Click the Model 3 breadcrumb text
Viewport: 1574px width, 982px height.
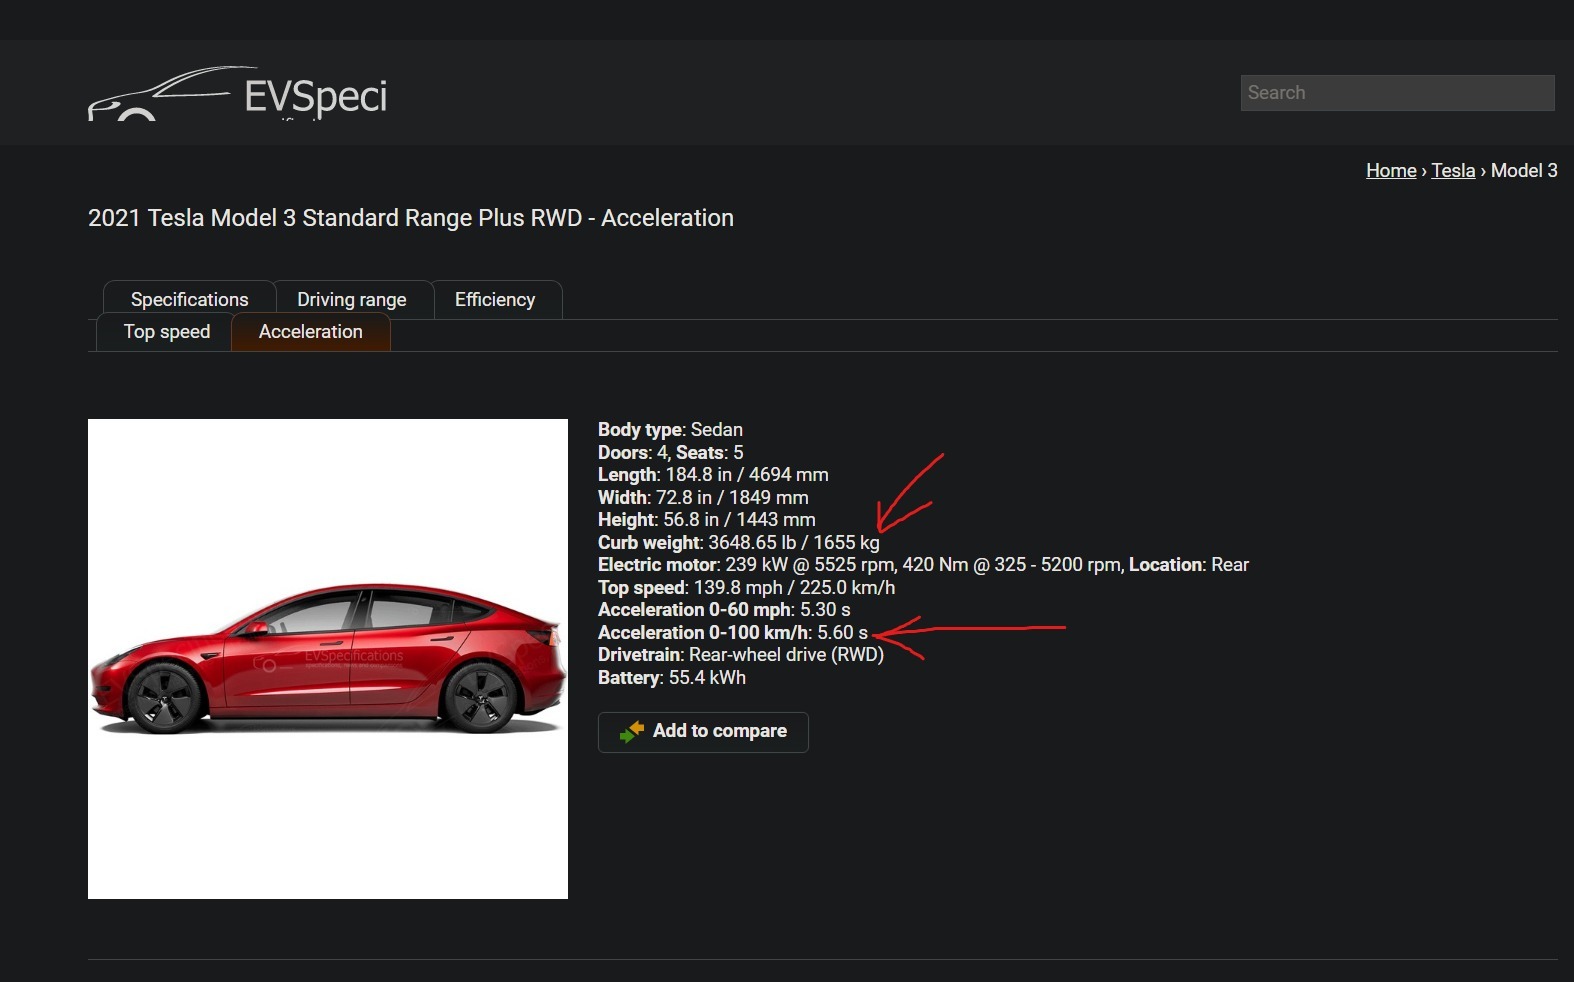[x=1524, y=171]
